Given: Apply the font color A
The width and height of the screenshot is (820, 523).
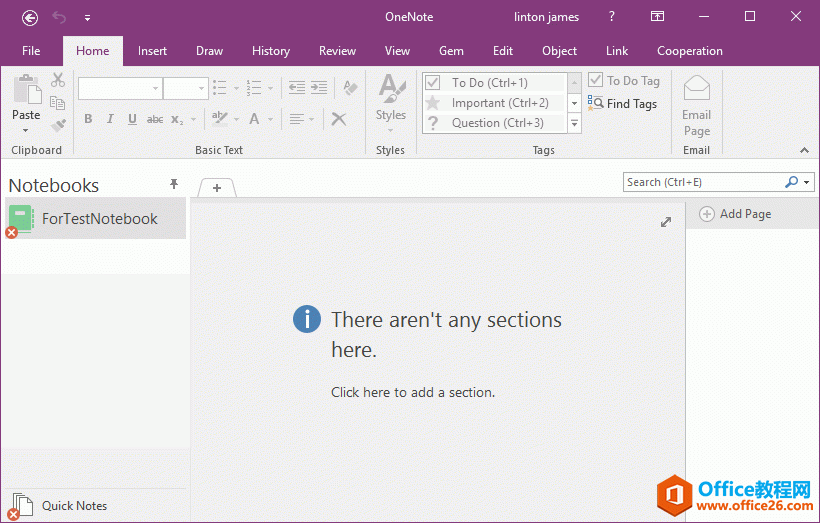Looking at the screenshot, I should click(x=254, y=119).
